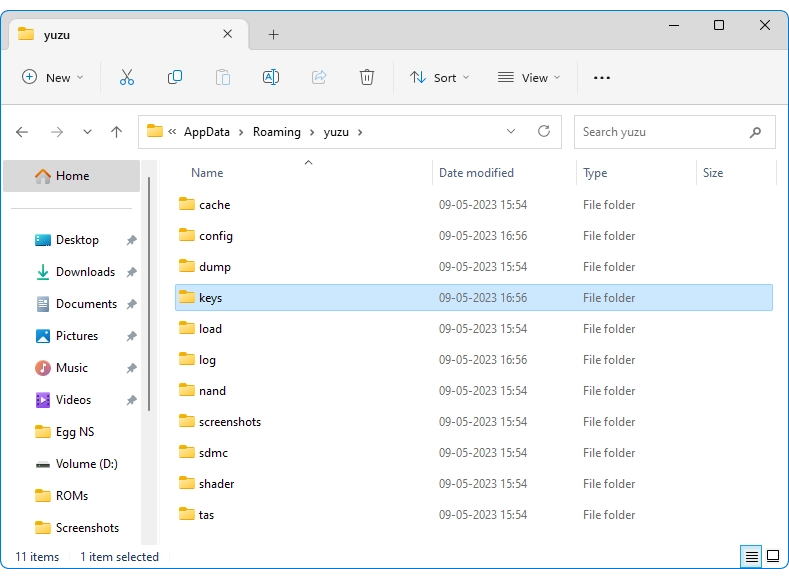
Task: Add a new tab
Action: click(273, 34)
